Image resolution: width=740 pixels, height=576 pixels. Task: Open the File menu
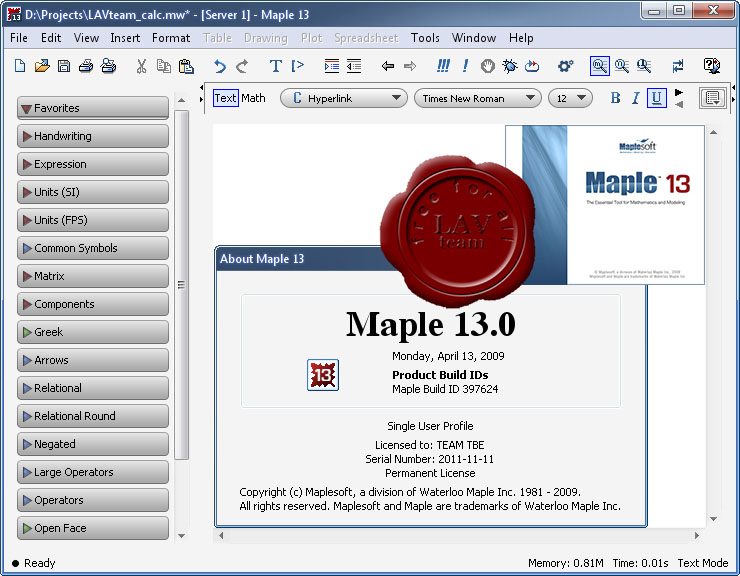(19, 38)
